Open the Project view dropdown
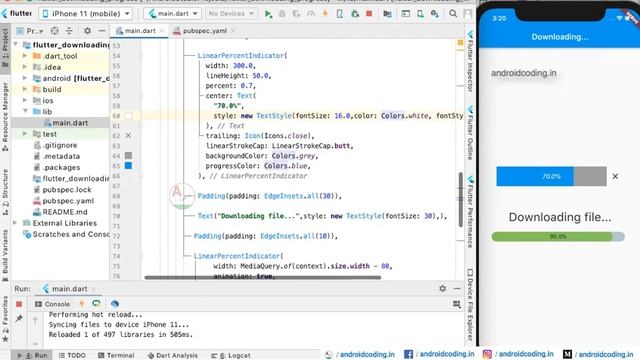 (x=29, y=31)
